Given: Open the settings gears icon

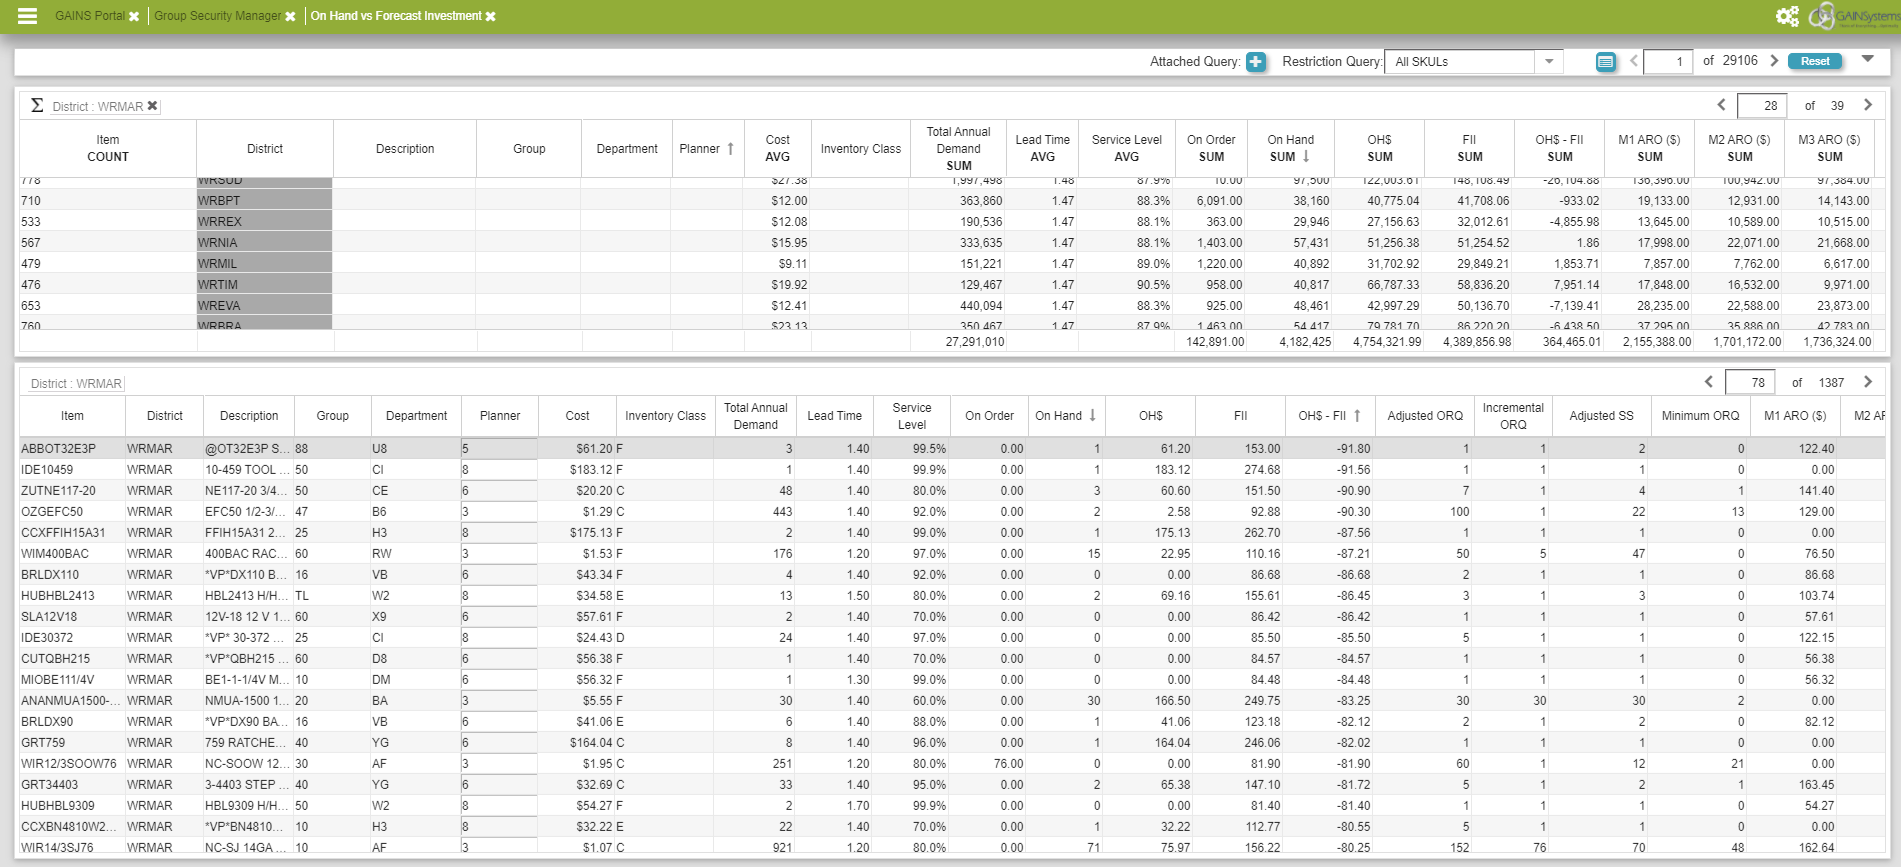Looking at the screenshot, I should click(x=1786, y=16).
